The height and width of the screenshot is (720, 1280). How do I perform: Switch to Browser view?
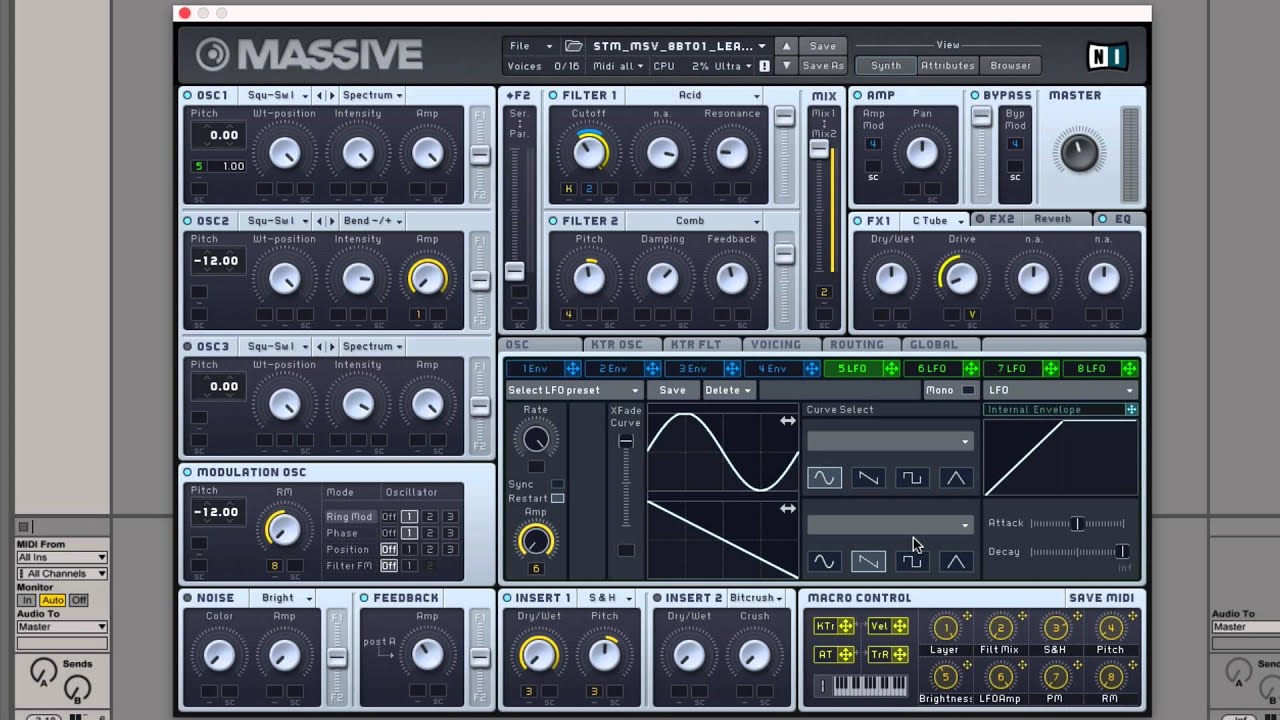[1011, 66]
